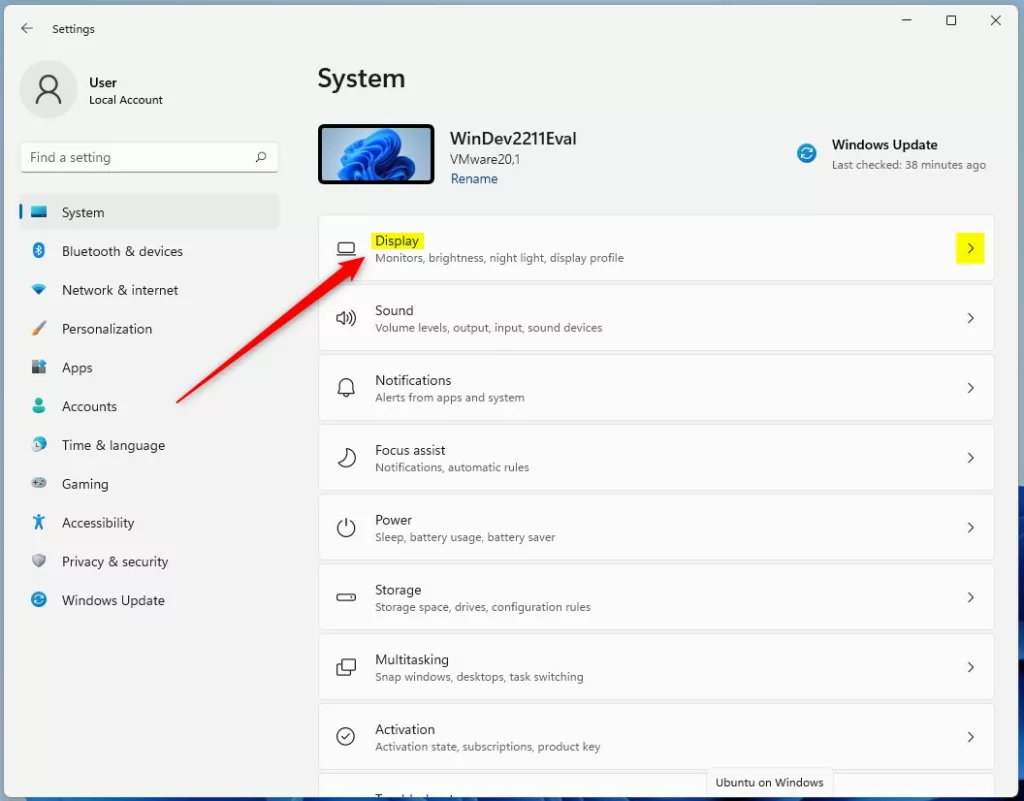
Task: Select the Power settings icon
Action: coord(346,527)
